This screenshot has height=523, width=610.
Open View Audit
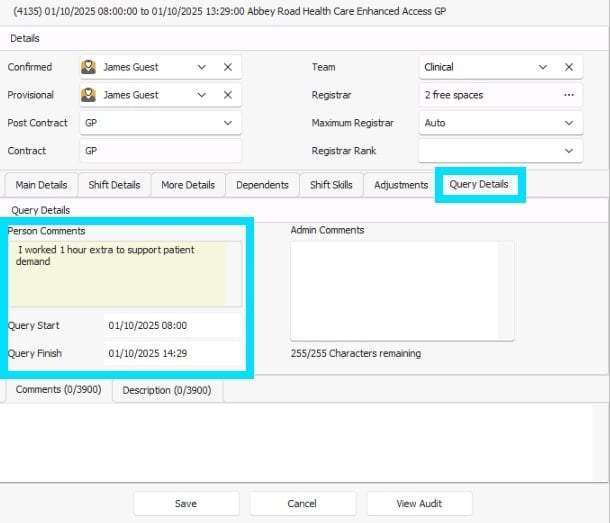coord(419,504)
